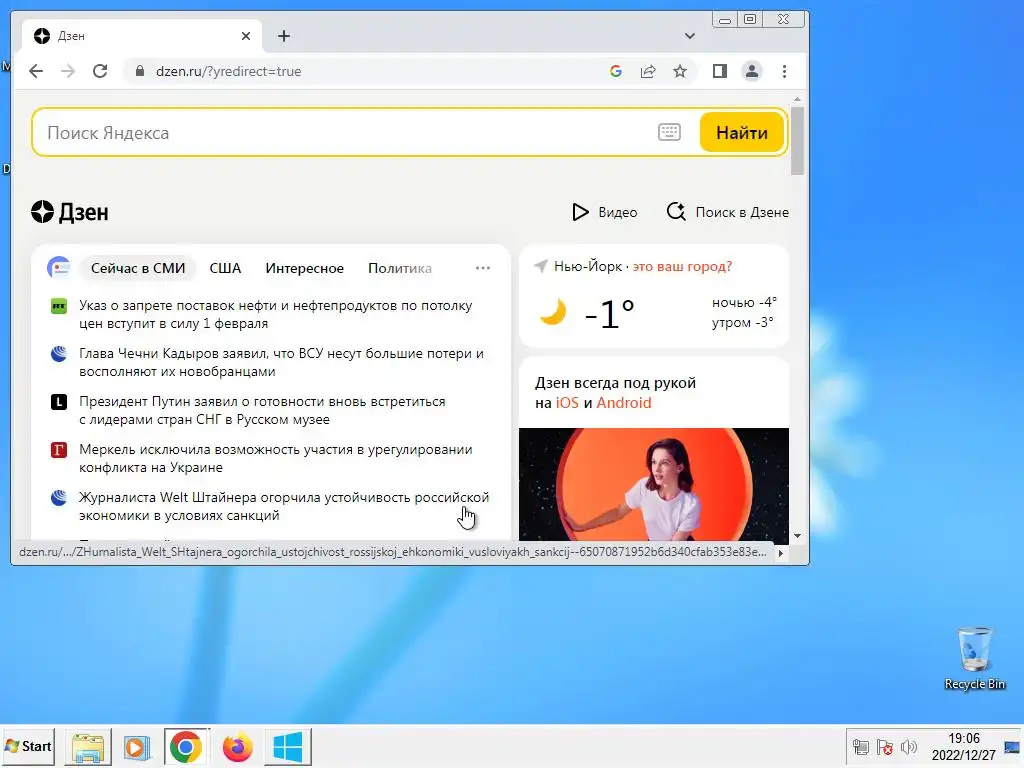This screenshot has width=1024, height=768.
Task: Select the Сейчас в СМИ tab
Action: (x=138, y=268)
